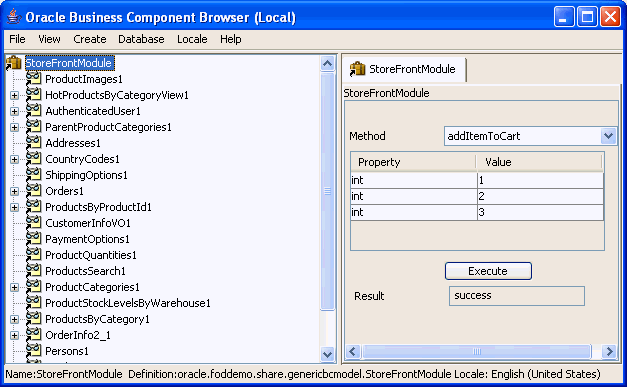Expand the HotProductsByCategoryView1 node
This screenshot has width=627, height=387.
[x=14, y=95]
